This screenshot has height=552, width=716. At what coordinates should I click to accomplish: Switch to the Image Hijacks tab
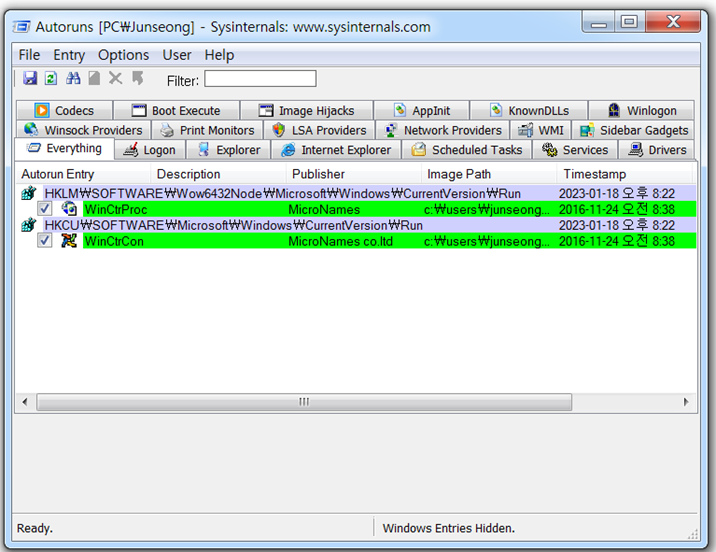coord(307,110)
